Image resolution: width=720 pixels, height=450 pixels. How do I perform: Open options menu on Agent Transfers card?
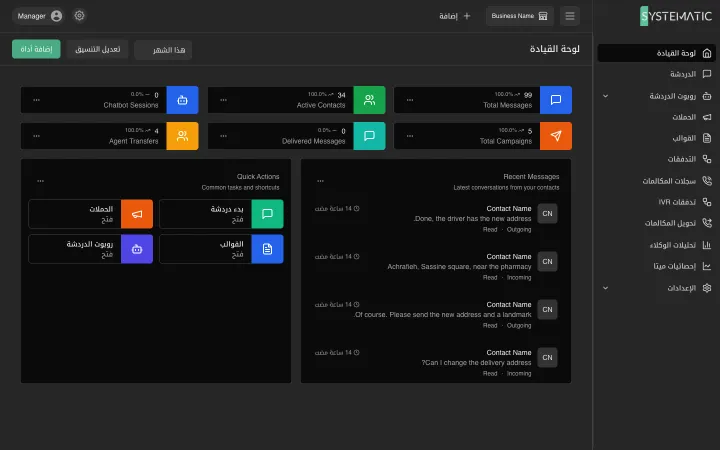click(x=36, y=136)
